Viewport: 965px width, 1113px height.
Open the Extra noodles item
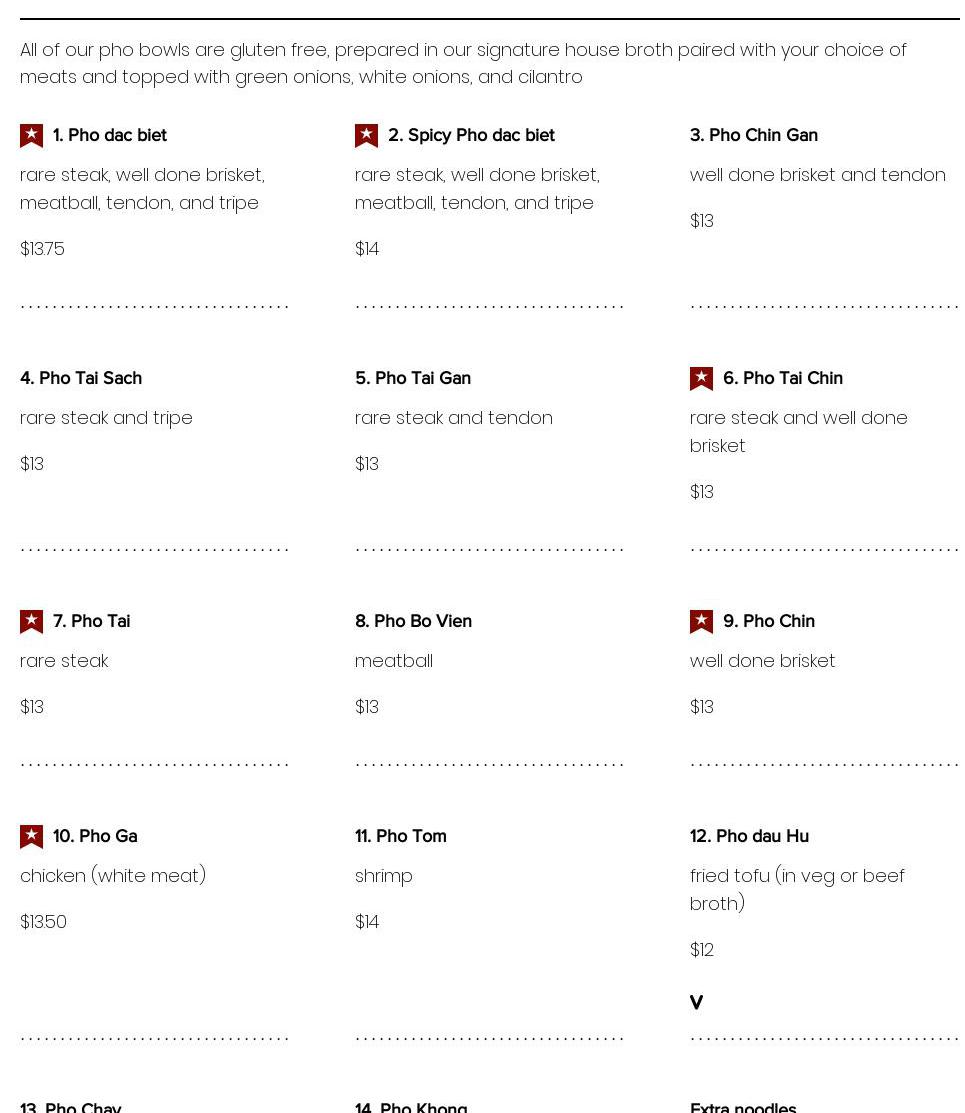743,1106
